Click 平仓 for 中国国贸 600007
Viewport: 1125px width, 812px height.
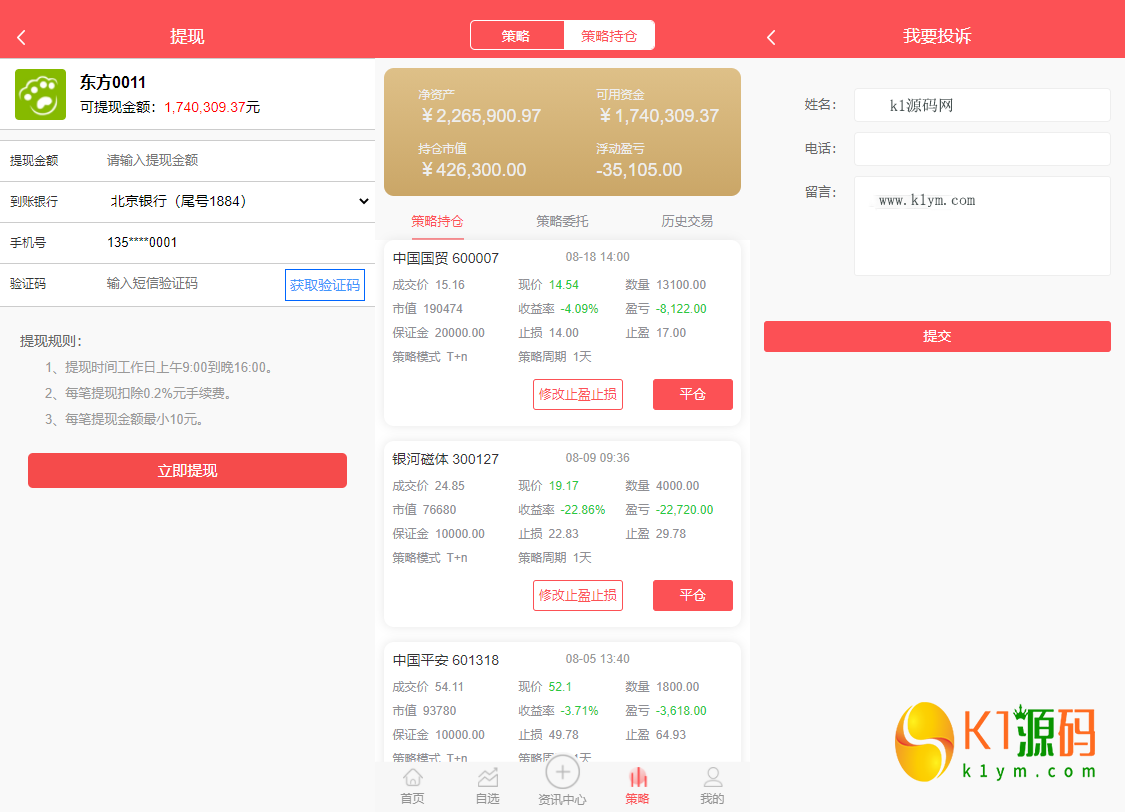click(692, 395)
